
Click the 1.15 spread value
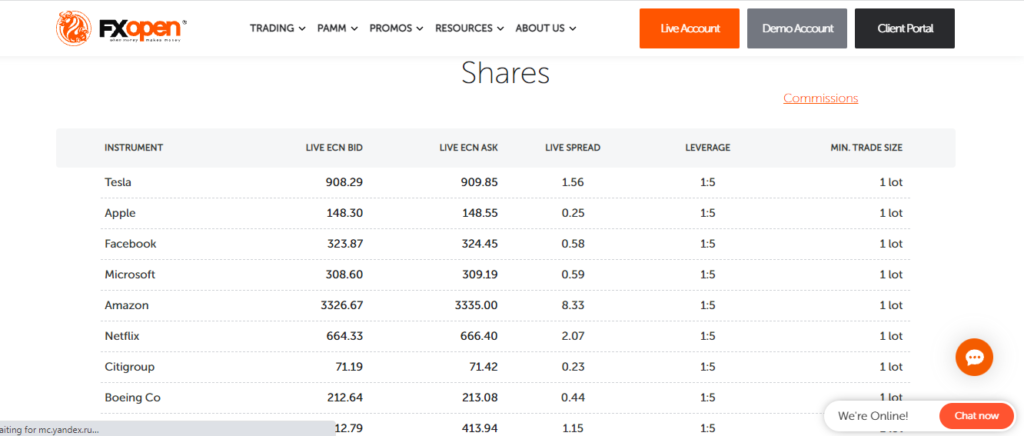[573, 428]
